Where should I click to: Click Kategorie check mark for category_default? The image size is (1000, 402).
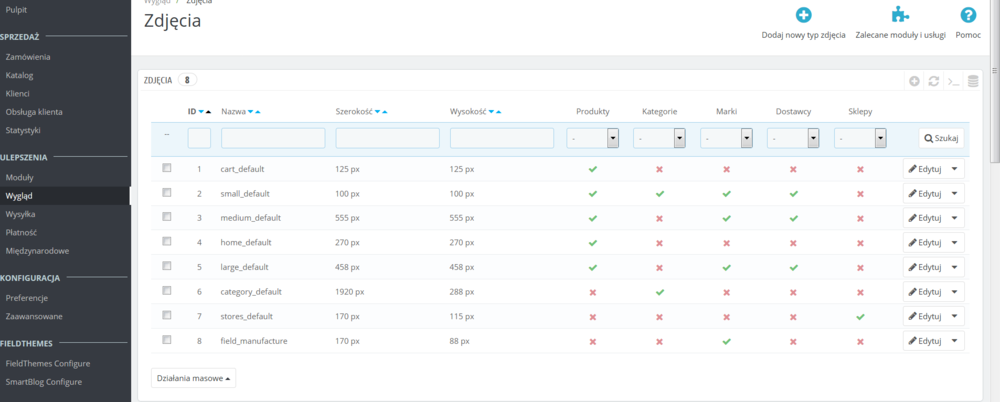click(x=659, y=292)
